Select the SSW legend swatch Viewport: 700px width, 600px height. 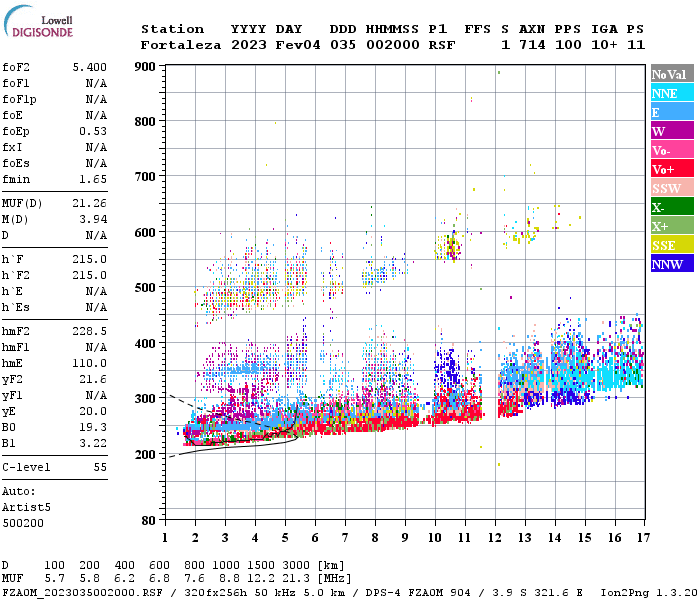(x=672, y=188)
